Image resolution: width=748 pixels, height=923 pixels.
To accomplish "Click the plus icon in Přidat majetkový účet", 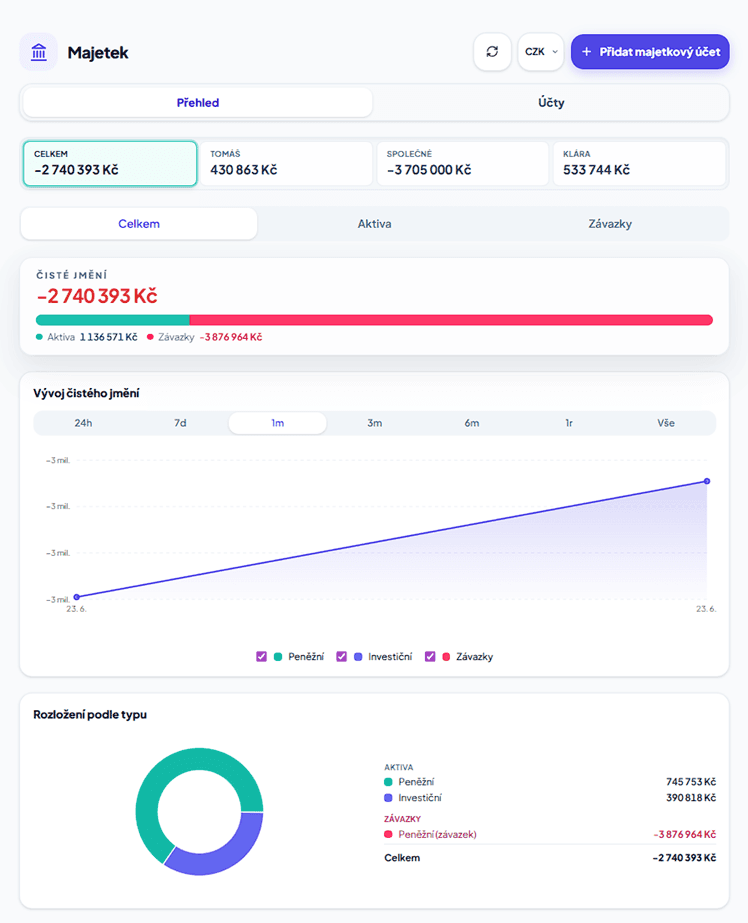I will (x=586, y=52).
